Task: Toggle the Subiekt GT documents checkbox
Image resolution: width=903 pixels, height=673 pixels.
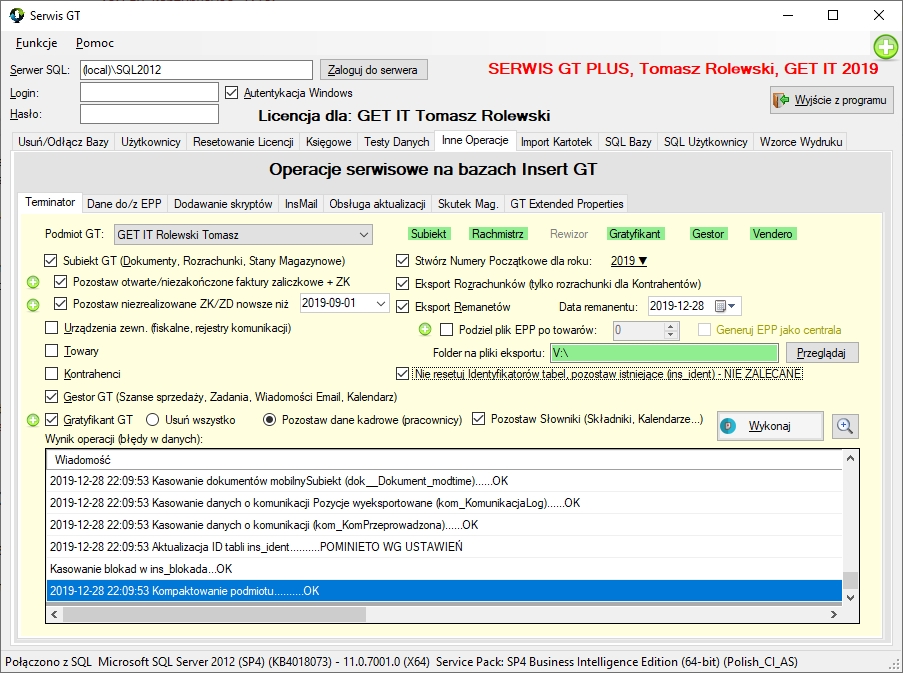Action: pyautogui.click(x=51, y=261)
